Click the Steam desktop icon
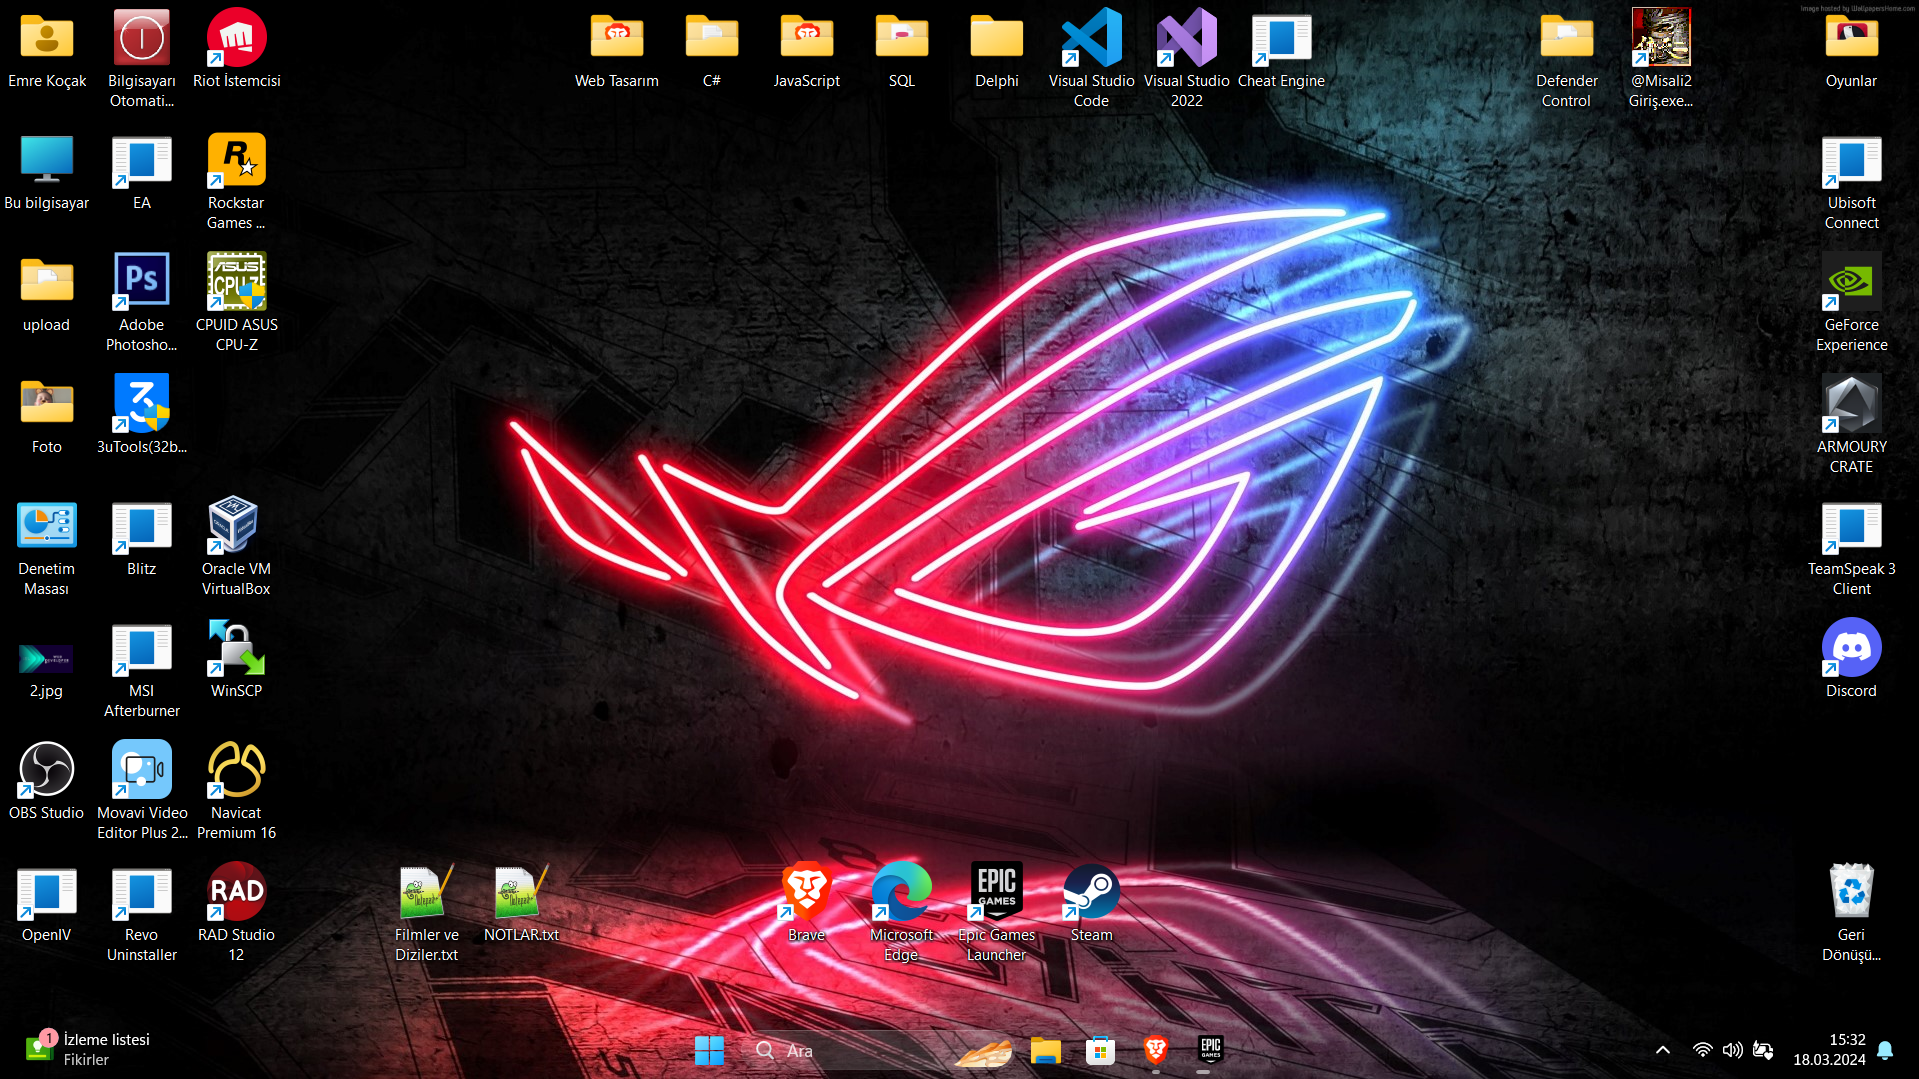The height and width of the screenshot is (1079, 1919). (x=1092, y=904)
